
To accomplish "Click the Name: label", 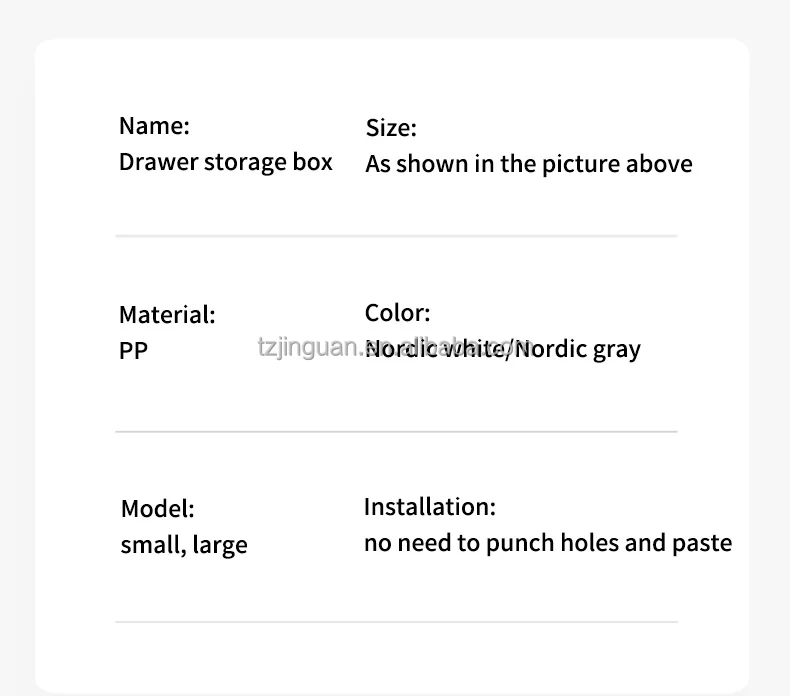I will click(x=154, y=125).
